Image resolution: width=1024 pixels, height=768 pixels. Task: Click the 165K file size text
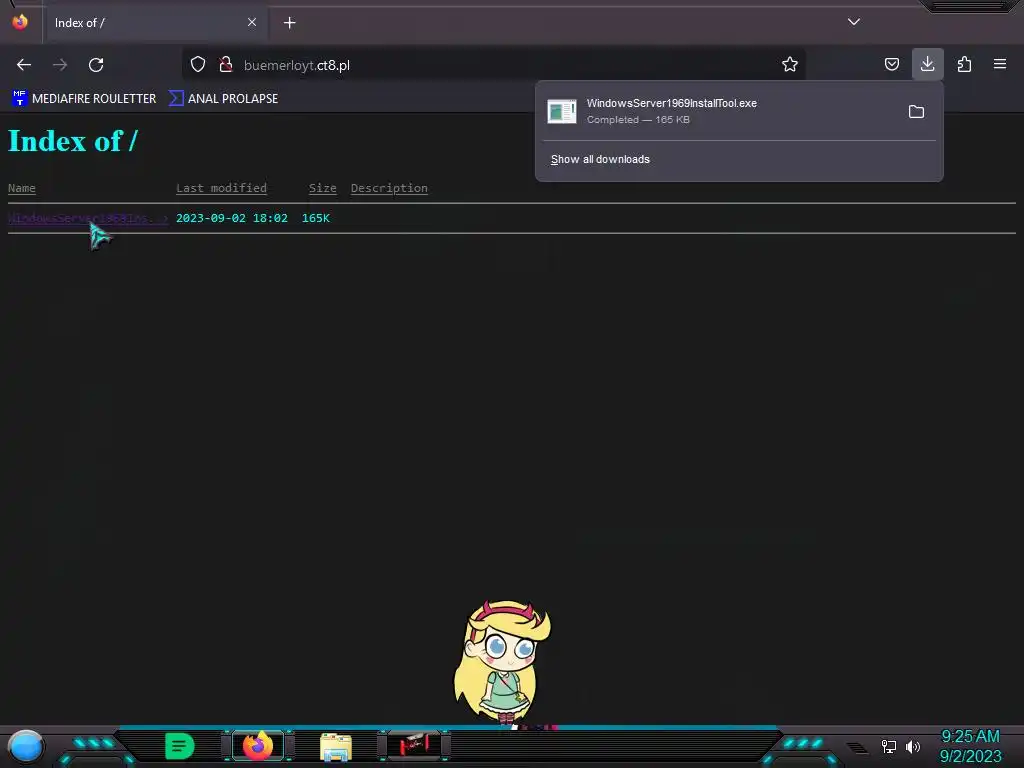pos(315,218)
